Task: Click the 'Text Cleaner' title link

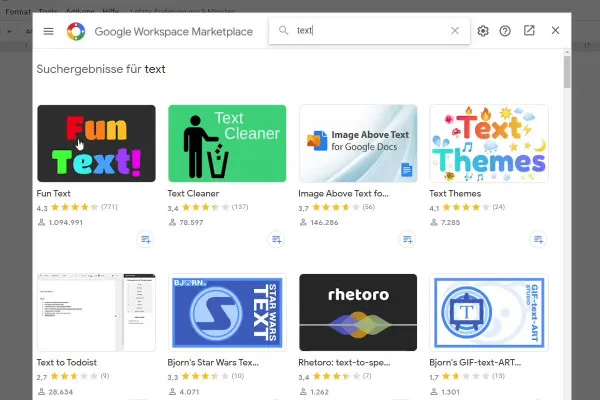Action: tap(193, 194)
